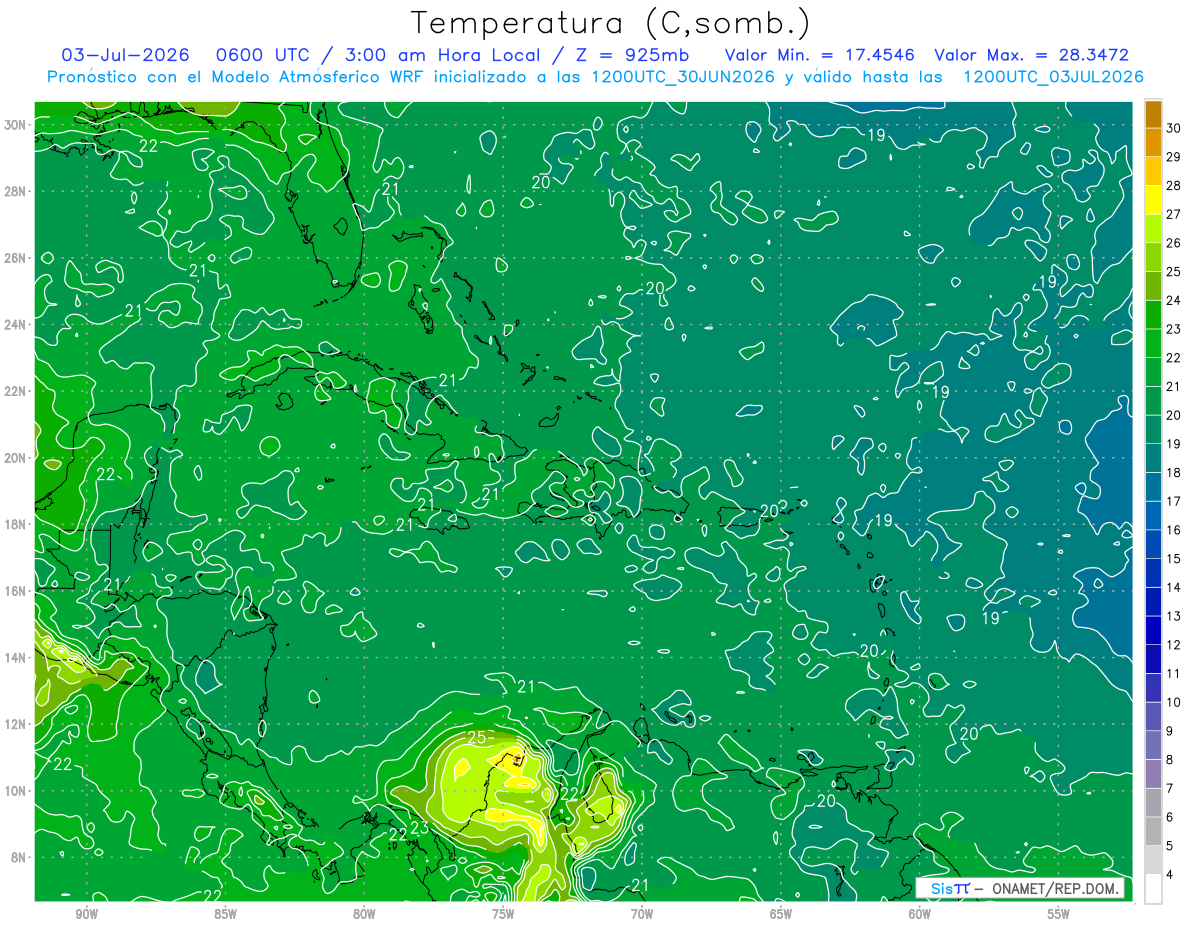Click the bright yellow swatch between 27 and 28
The height and width of the screenshot is (927, 1200).
[x=1153, y=201]
